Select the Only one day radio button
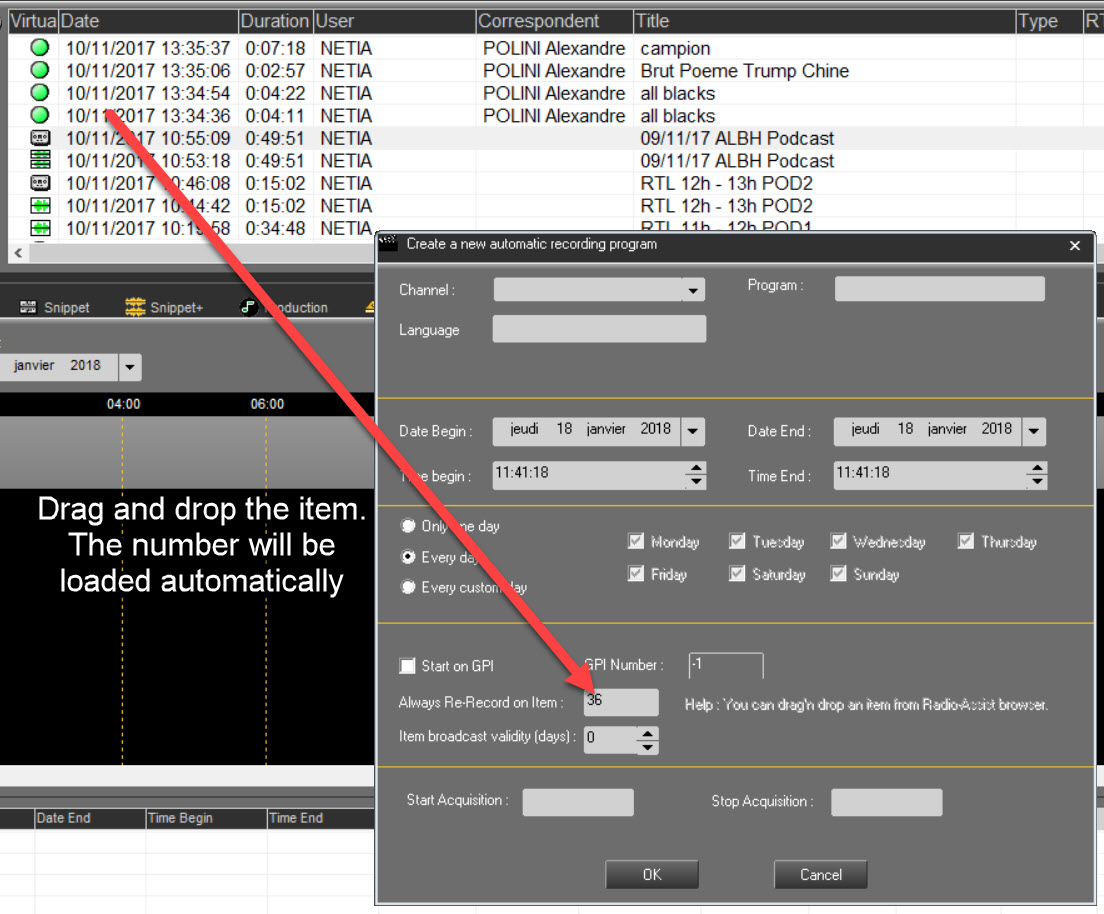1104x914 pixels. (x=408, y=526)
